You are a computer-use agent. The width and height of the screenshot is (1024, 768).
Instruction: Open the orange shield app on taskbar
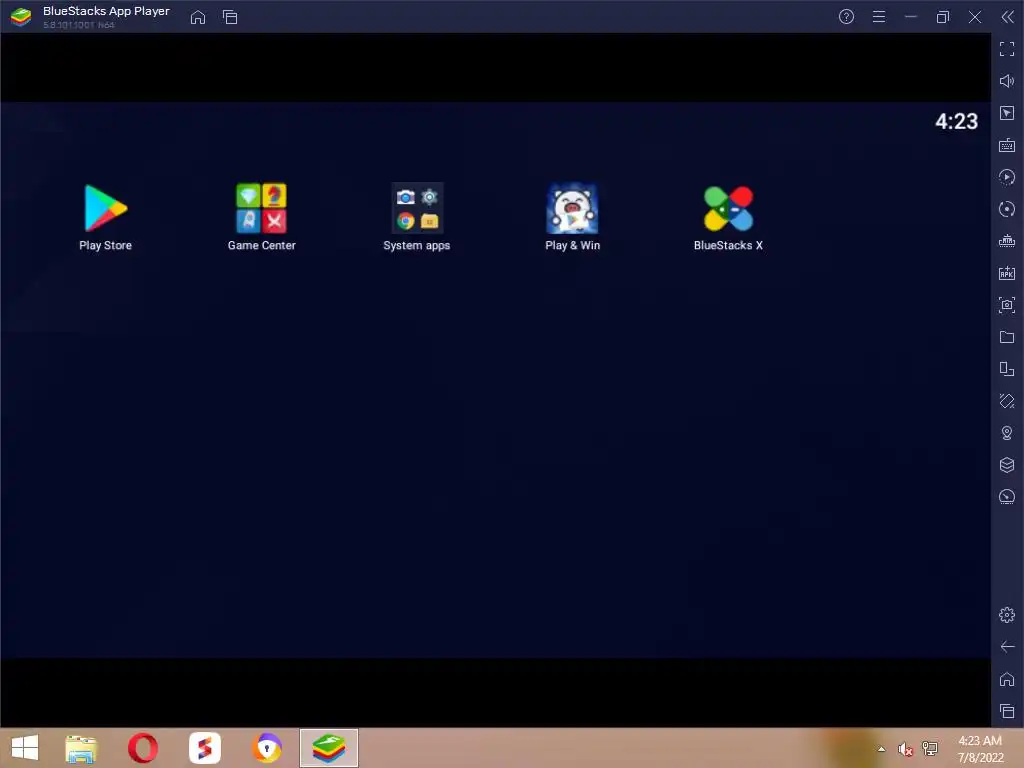[266, 748]
